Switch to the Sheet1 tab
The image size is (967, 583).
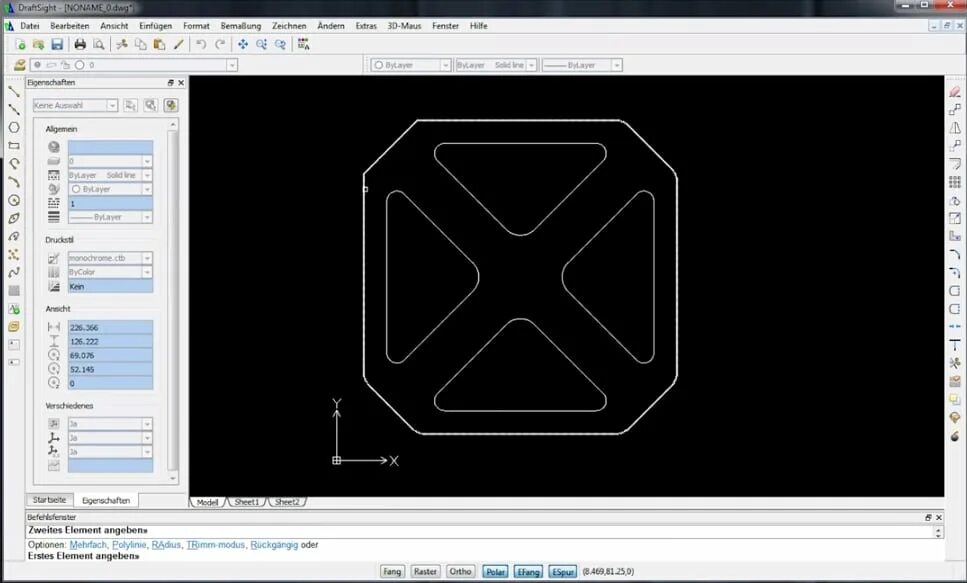(247, 502)
